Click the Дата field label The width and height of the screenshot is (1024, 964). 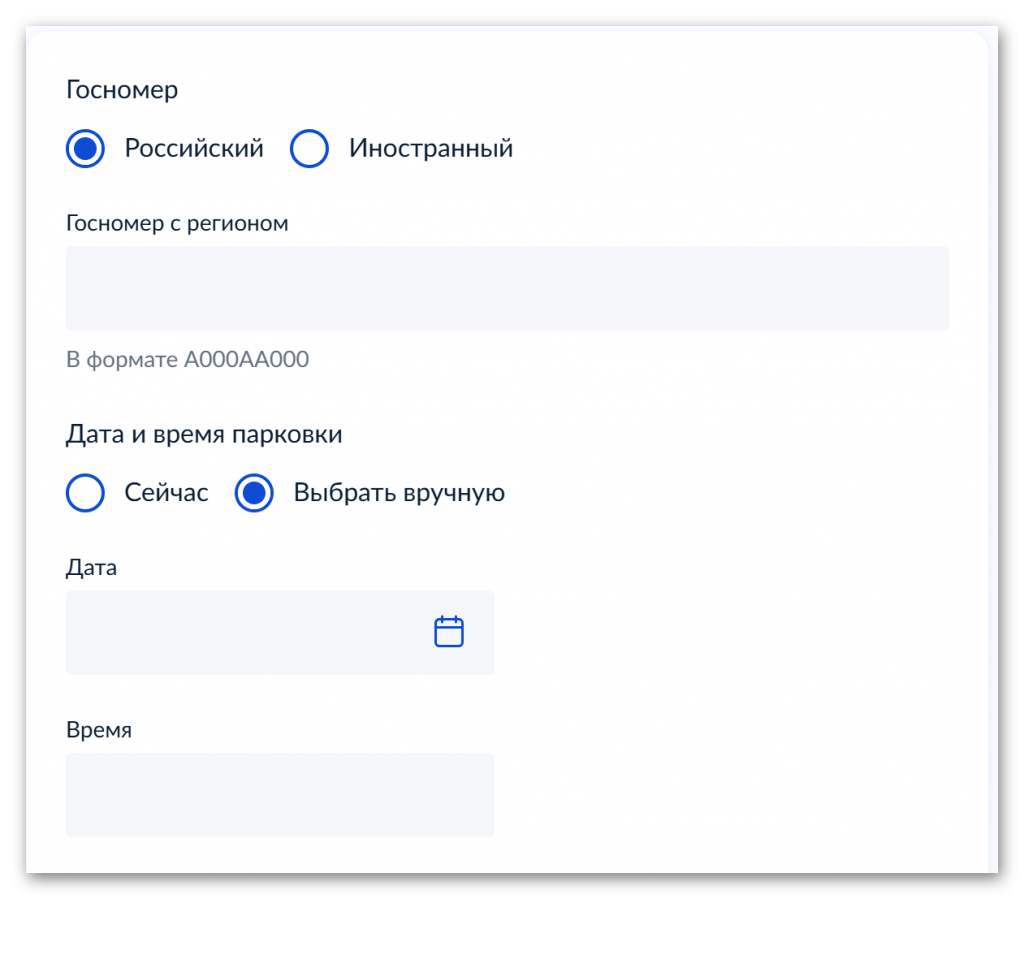(91, 568)
